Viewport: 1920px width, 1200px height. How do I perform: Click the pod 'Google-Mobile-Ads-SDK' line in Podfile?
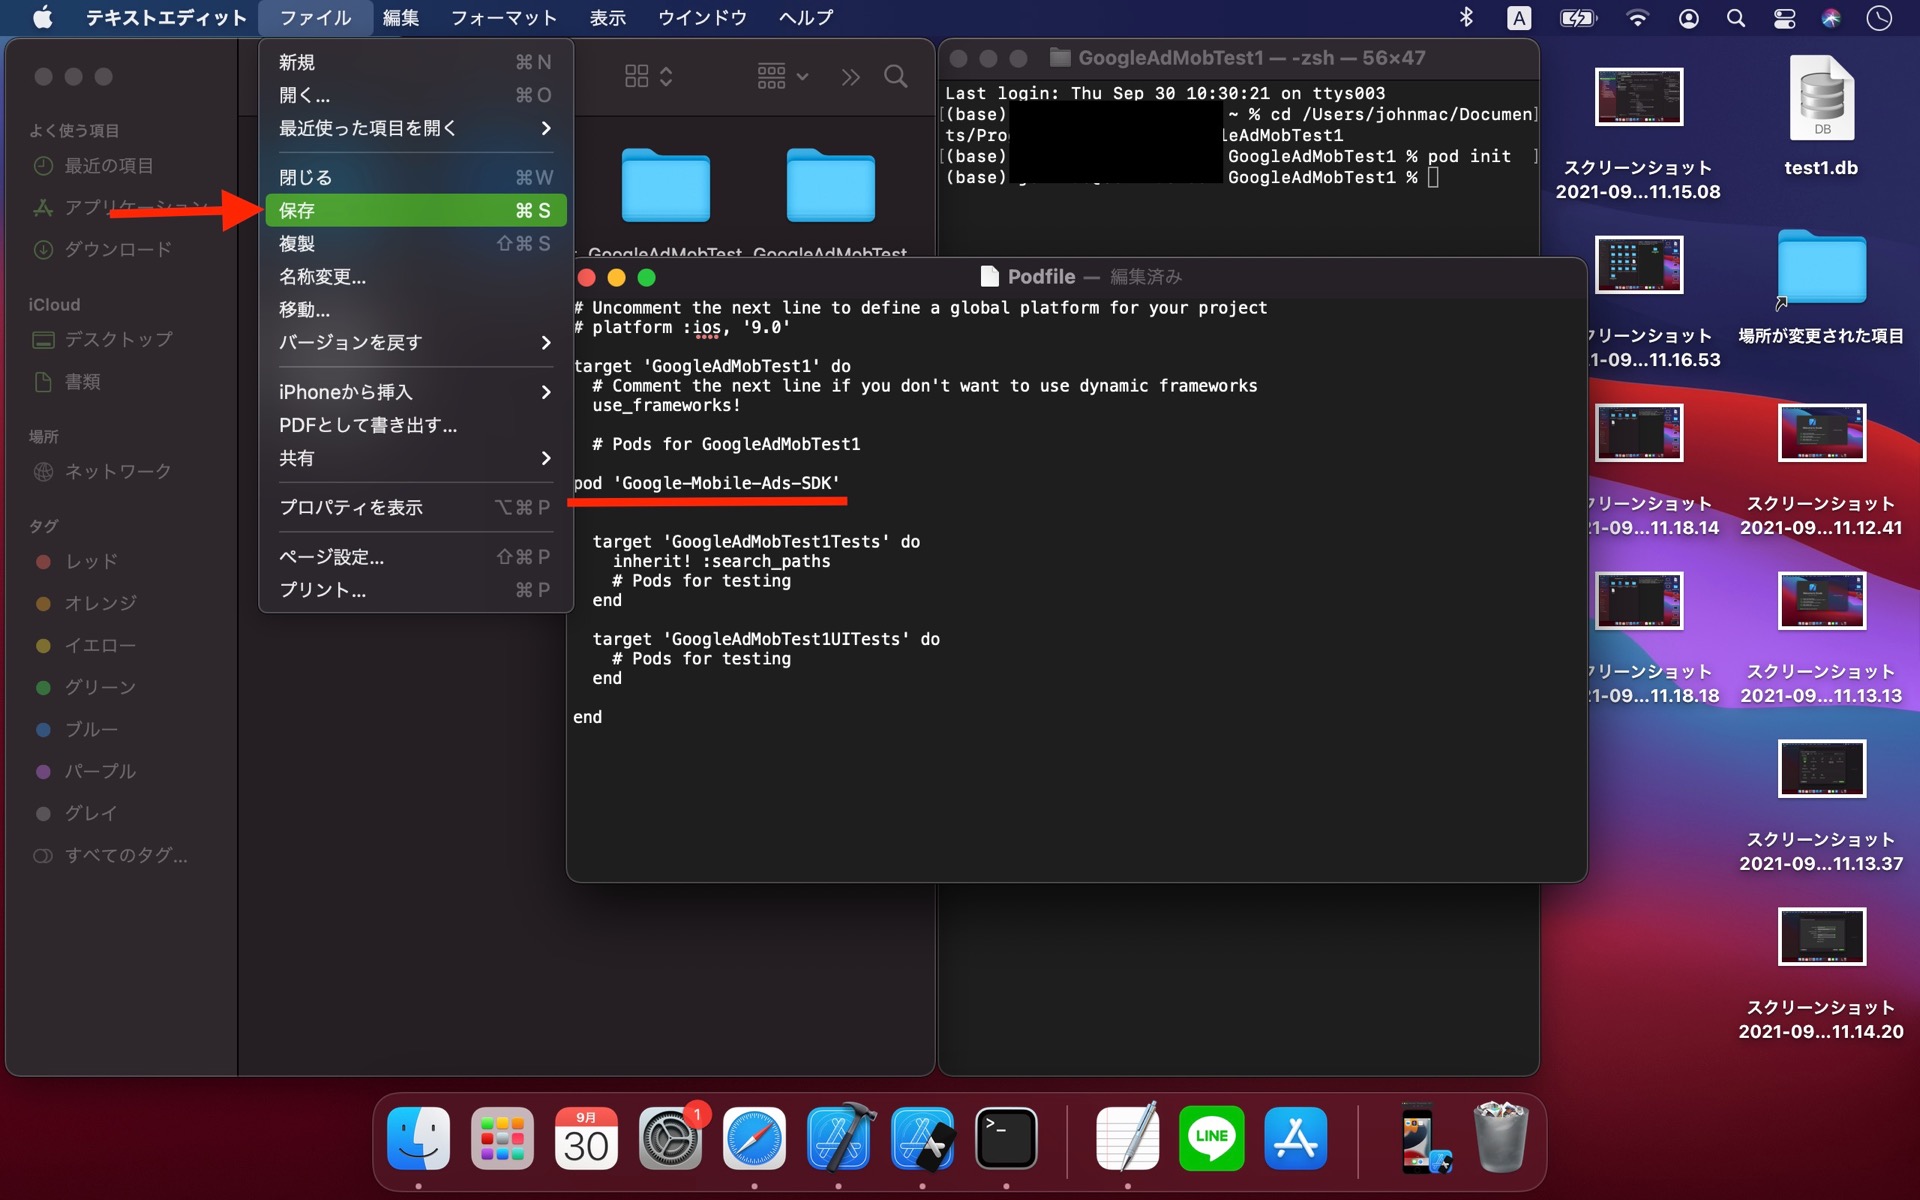(706, 483)
